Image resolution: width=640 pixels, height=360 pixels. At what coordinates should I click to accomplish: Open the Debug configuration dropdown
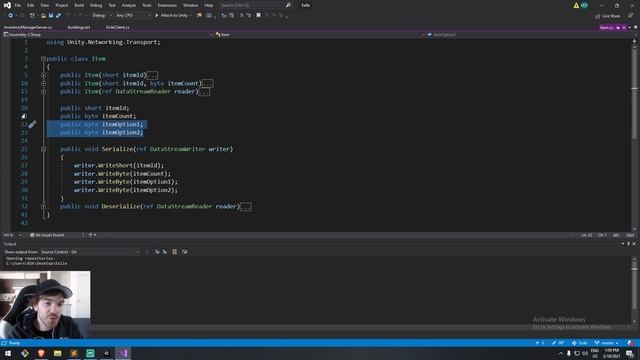[101, 16]
